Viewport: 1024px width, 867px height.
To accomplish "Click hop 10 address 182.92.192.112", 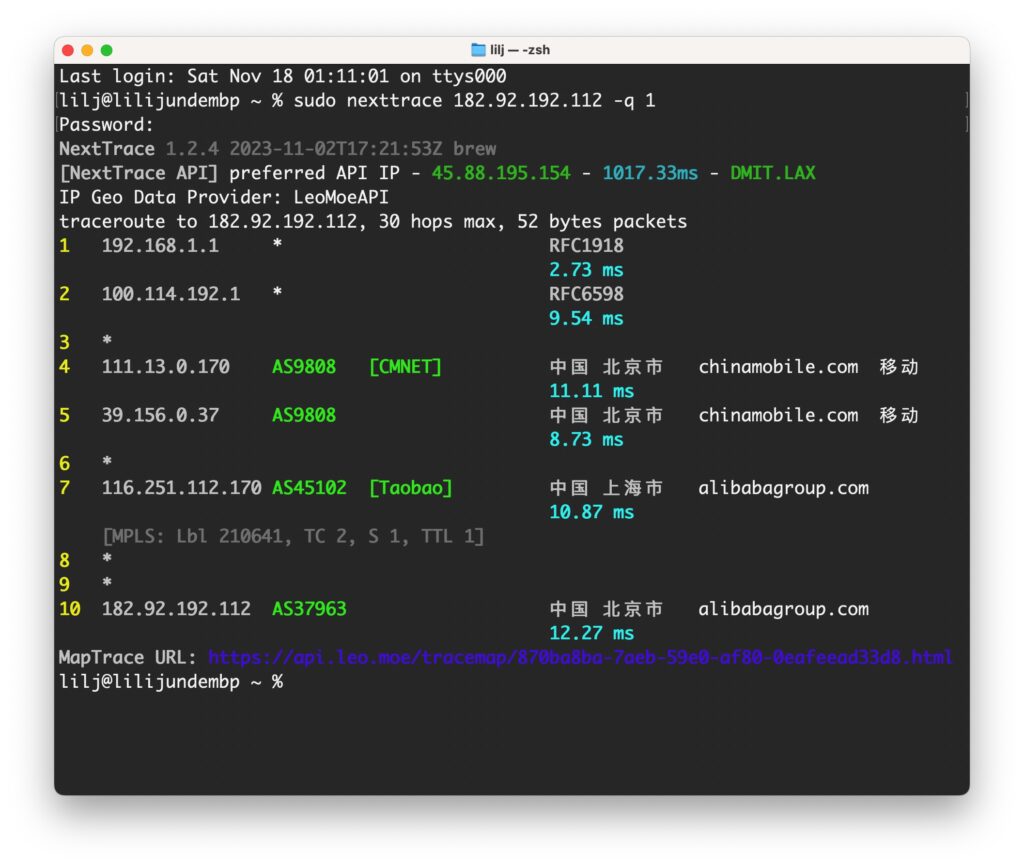I will tap(176, 608).
